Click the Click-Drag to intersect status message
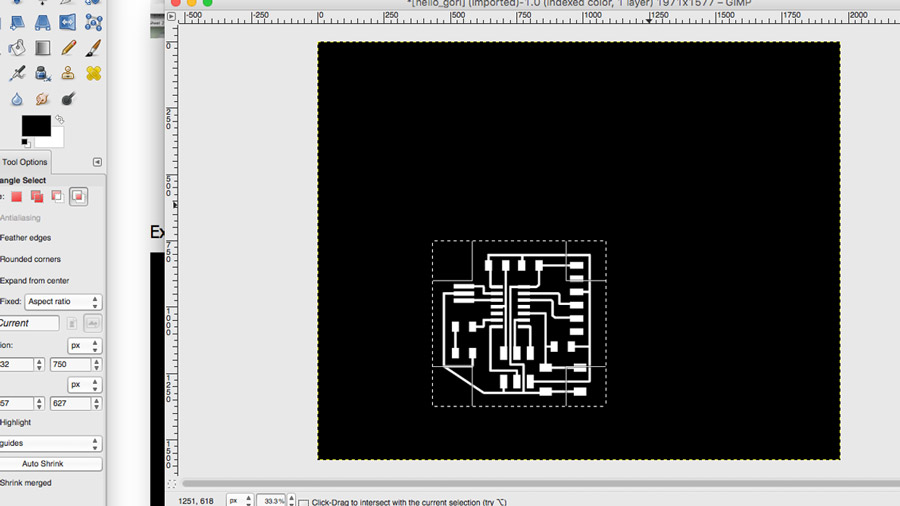Screen dimensions: 900x506 [x=409, y=502]
